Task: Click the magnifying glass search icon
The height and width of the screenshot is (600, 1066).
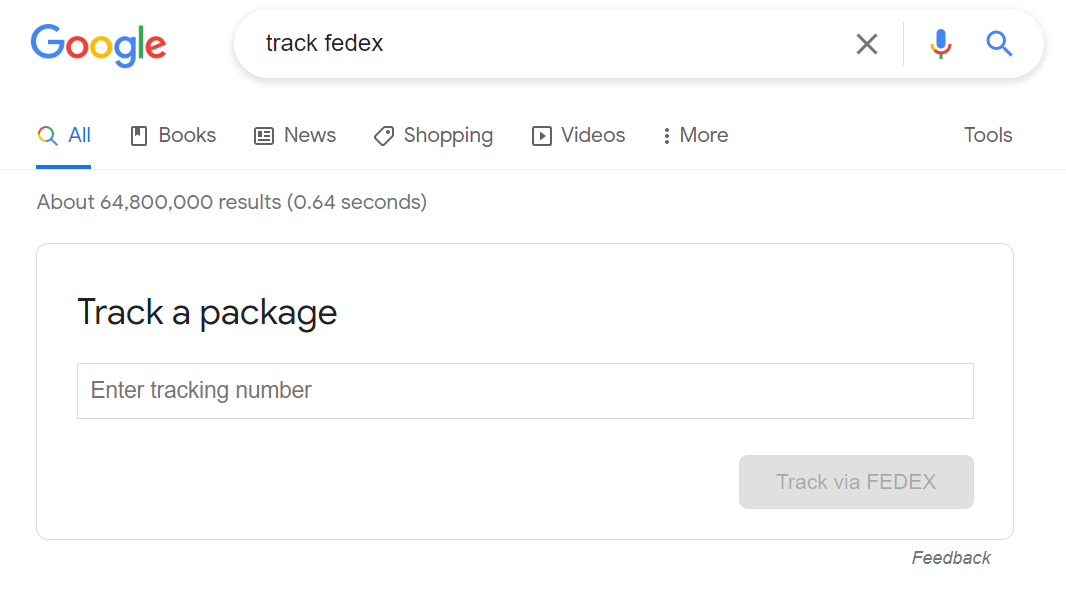Action: [999, 44]
